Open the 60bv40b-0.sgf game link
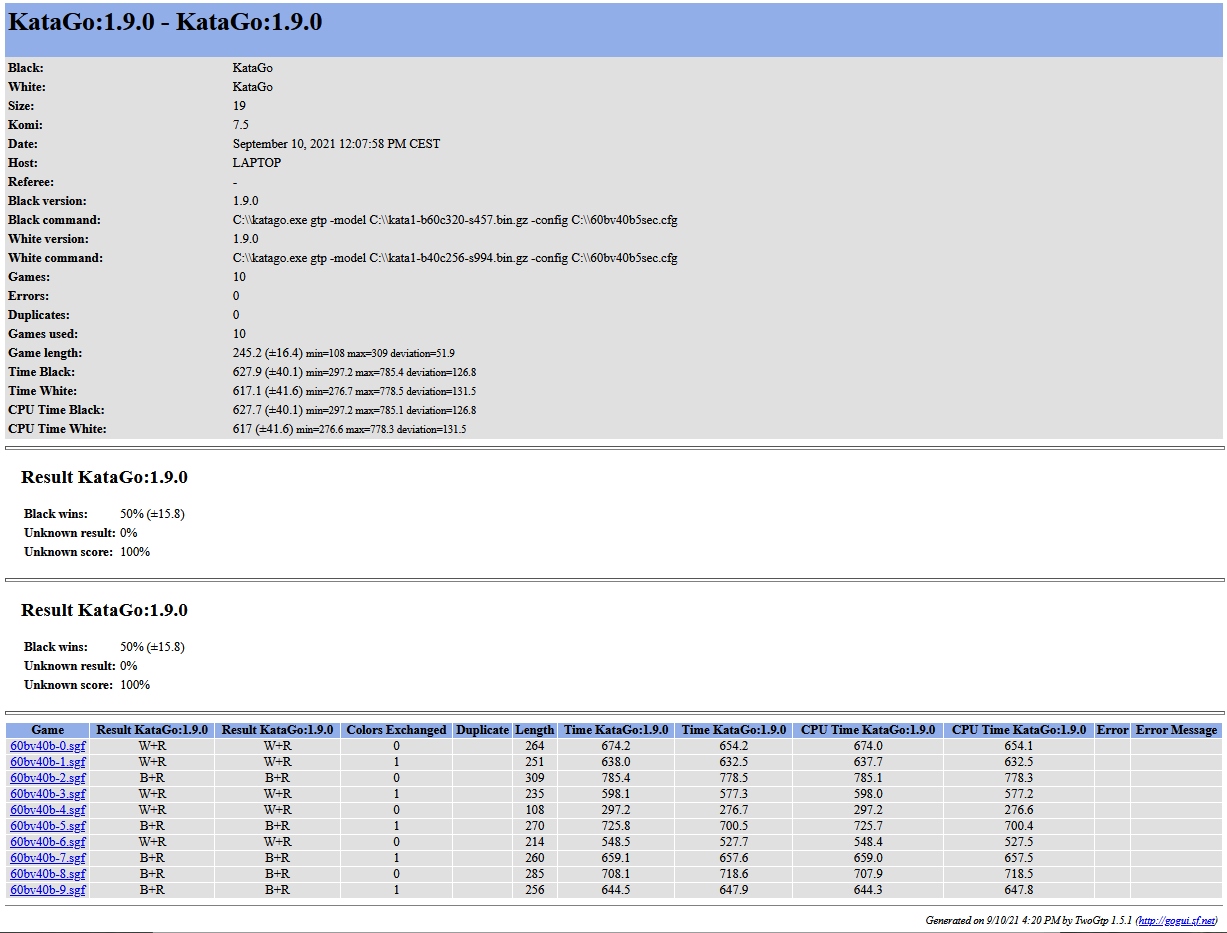The width and height of the screenshot is (1227, 933). 48,746
